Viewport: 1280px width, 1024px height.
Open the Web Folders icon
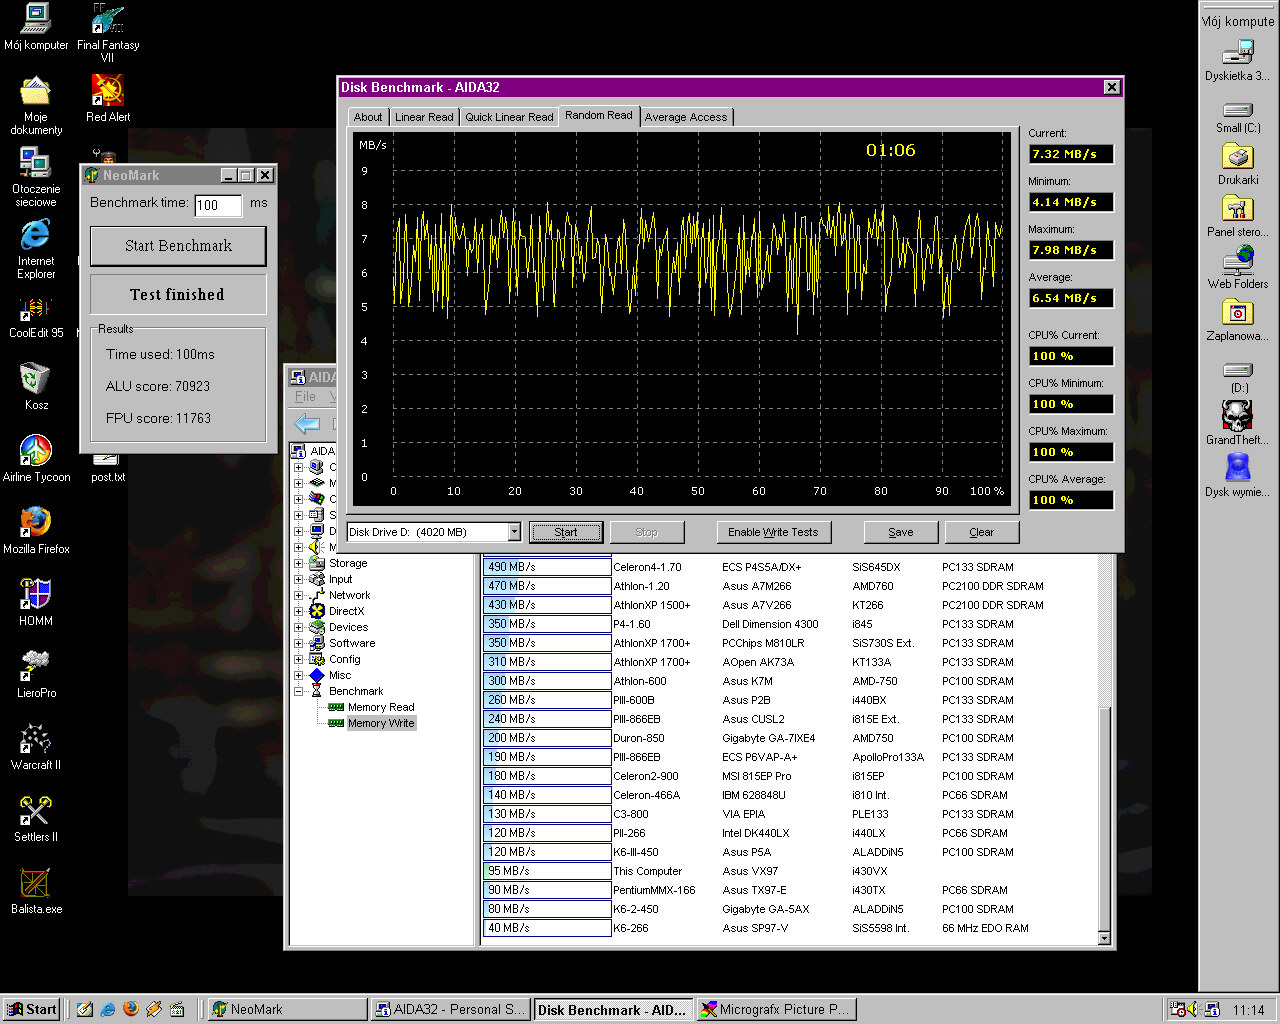pos(1238,268)
